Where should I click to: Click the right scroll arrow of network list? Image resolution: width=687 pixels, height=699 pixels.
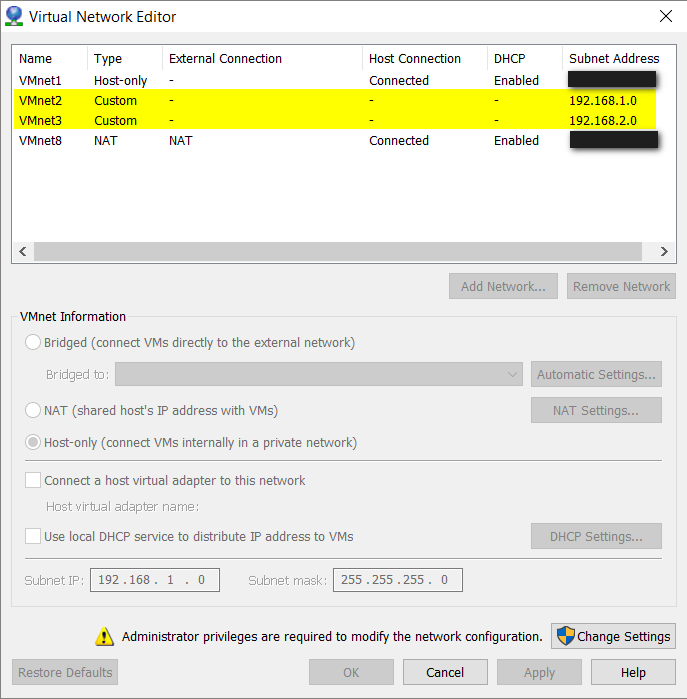(664, 251)
